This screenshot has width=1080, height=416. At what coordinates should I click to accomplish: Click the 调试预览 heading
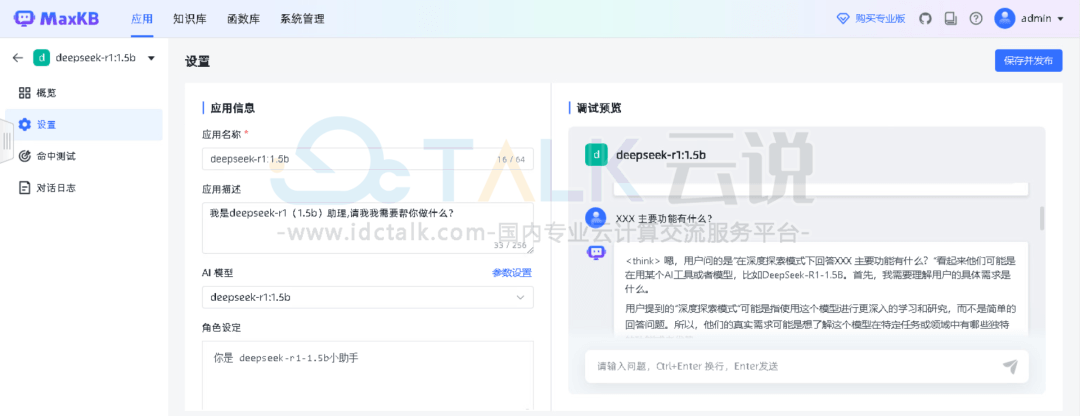599,108
